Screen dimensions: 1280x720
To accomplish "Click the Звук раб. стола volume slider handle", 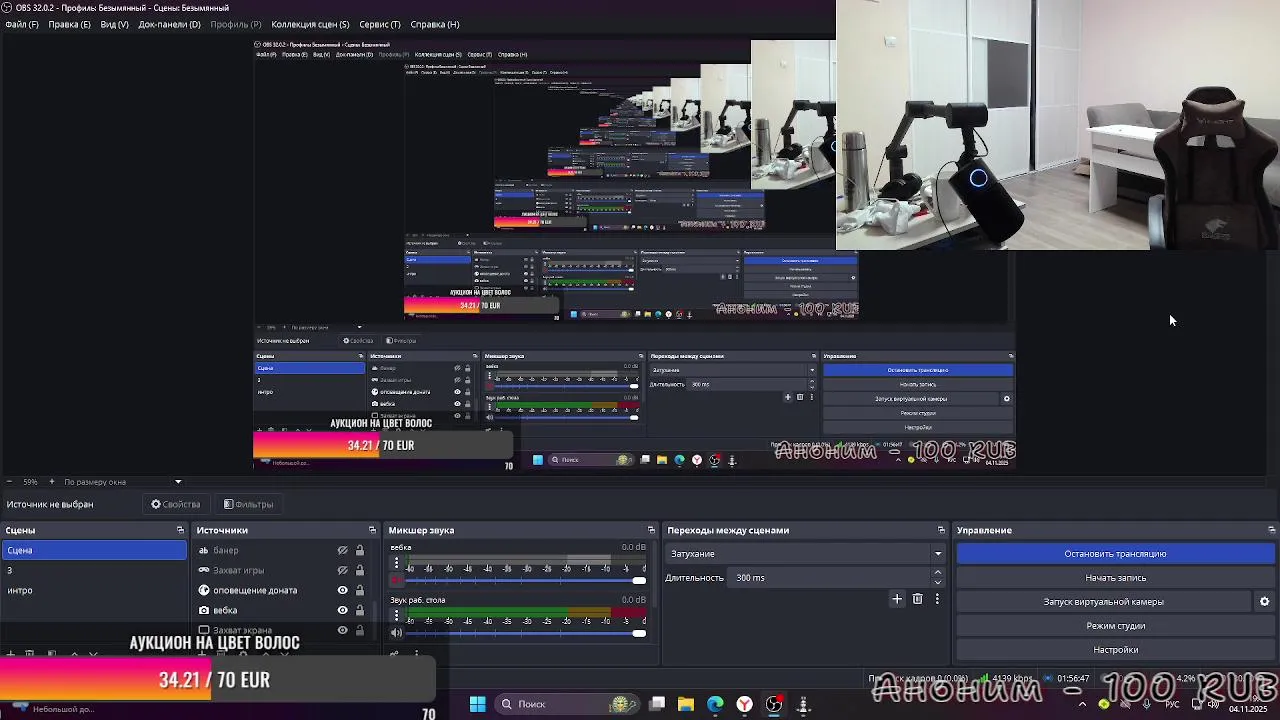I will click(639, 633).
